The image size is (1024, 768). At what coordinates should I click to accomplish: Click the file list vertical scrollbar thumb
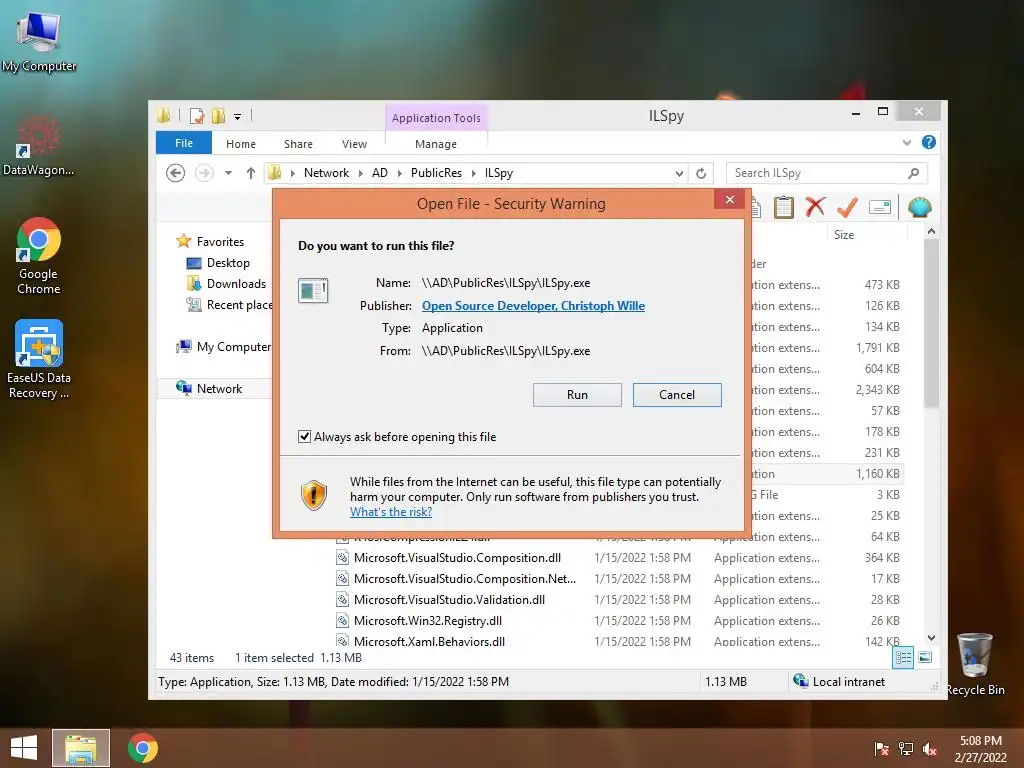[x=931, y=324]
